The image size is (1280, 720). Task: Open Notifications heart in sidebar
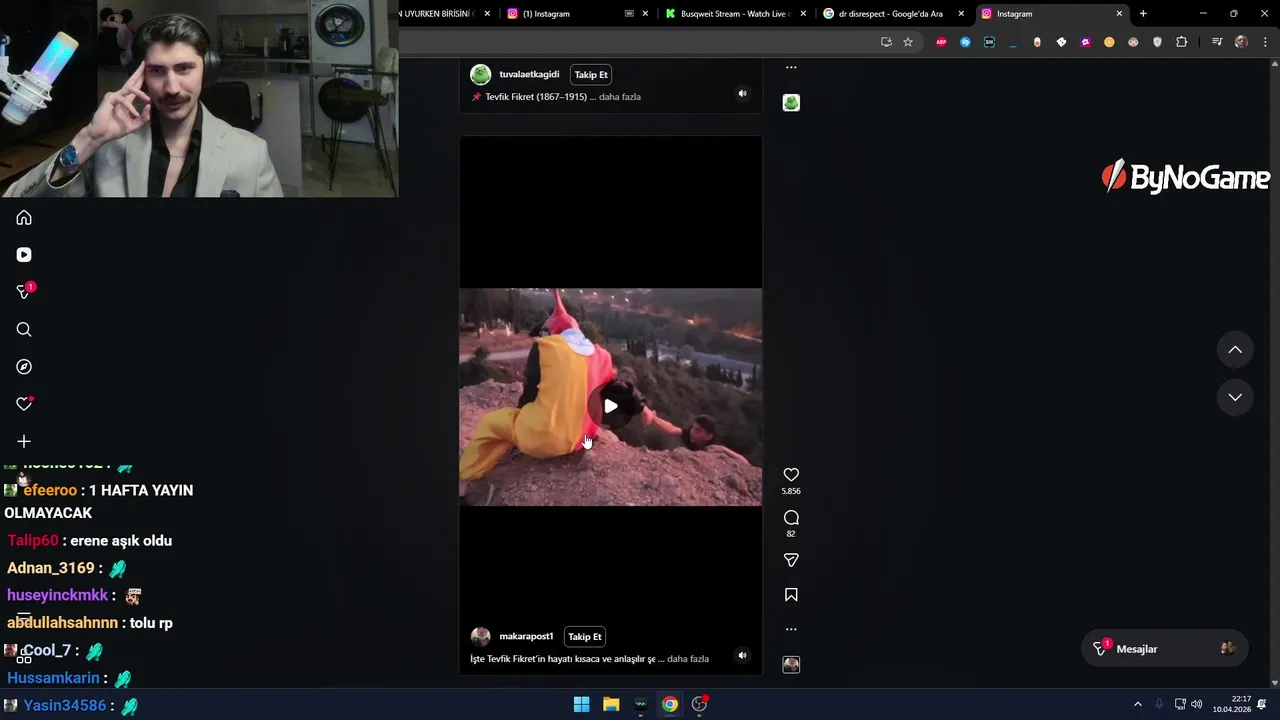(24, 404)
